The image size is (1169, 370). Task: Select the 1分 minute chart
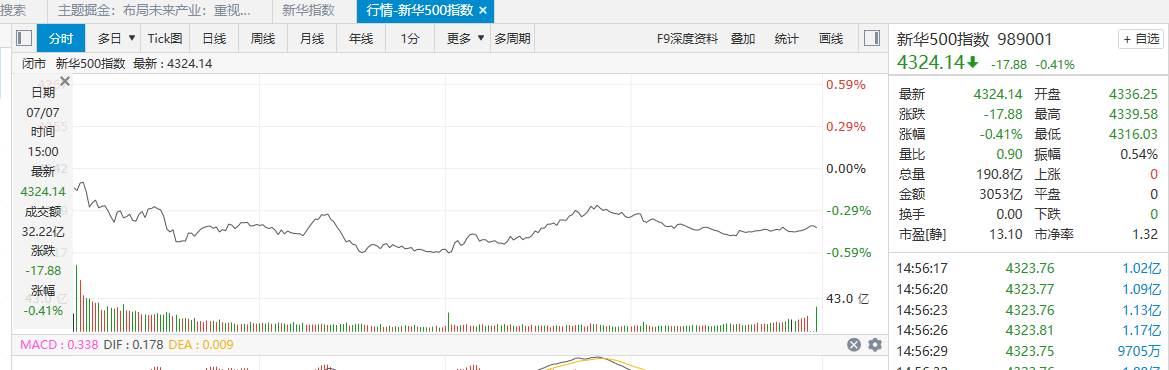click(410, 39)
